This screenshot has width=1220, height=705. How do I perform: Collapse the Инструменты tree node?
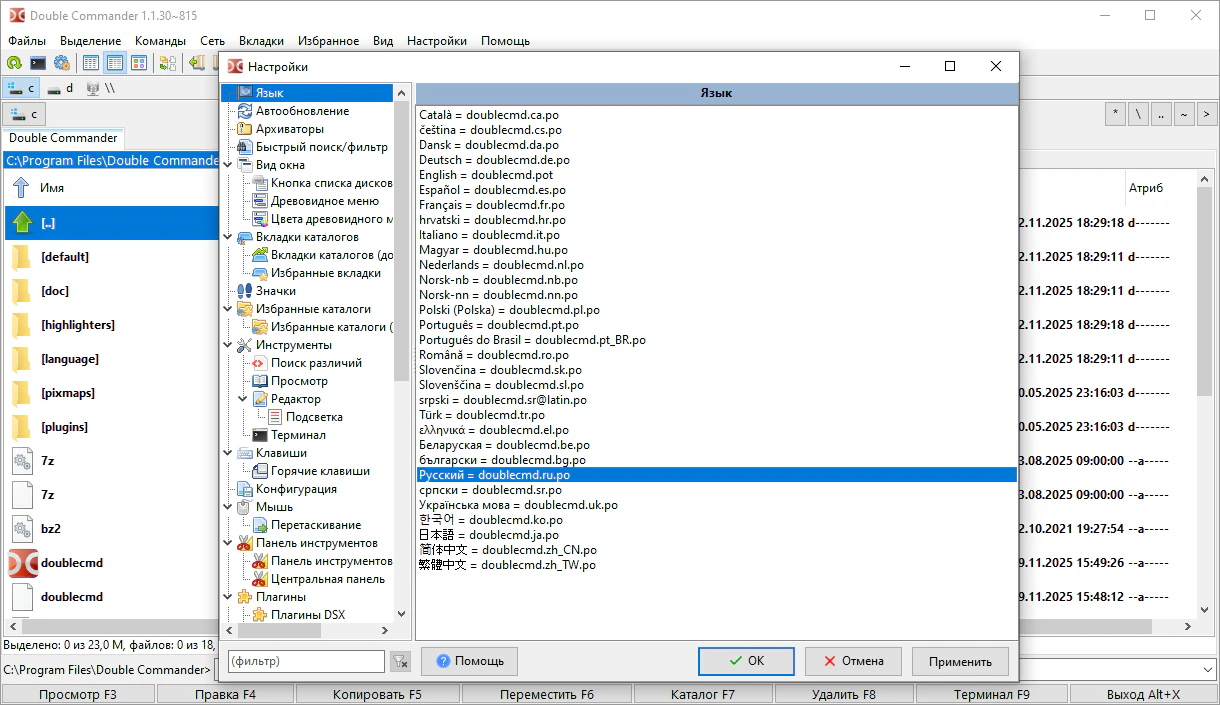tap(229, 345)
